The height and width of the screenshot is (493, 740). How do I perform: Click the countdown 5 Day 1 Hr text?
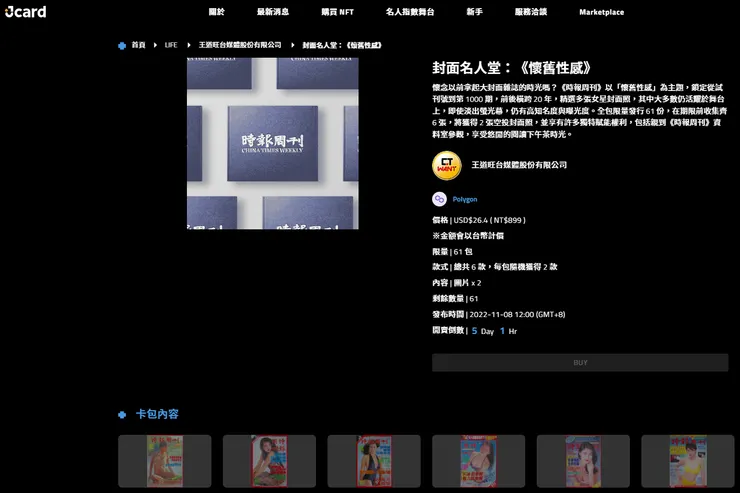coord(475,331)
